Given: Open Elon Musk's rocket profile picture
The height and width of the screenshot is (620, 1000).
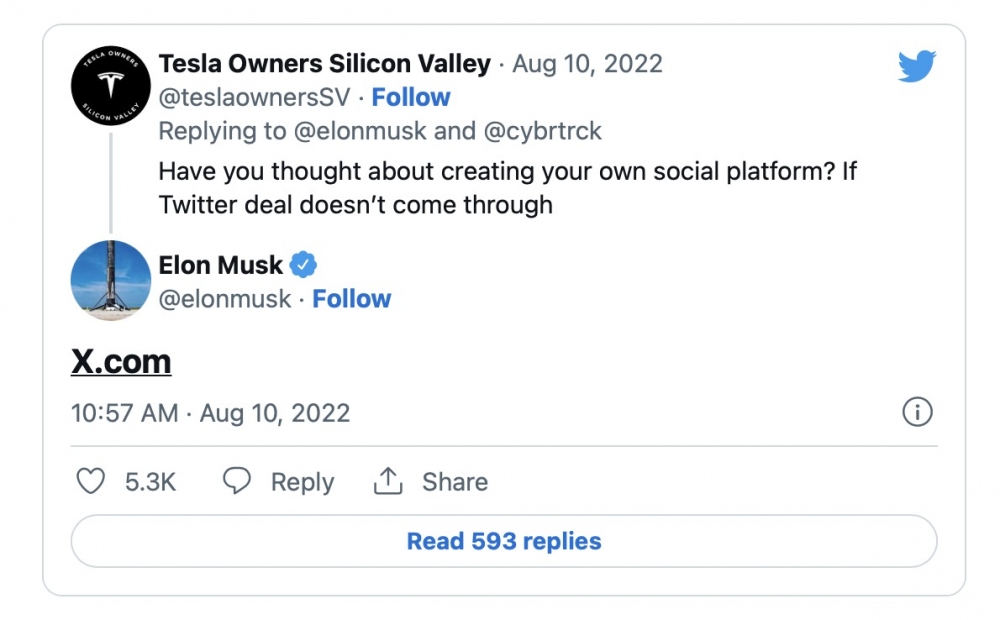Looking at the screenshot, I should click(x=111, y=281).
